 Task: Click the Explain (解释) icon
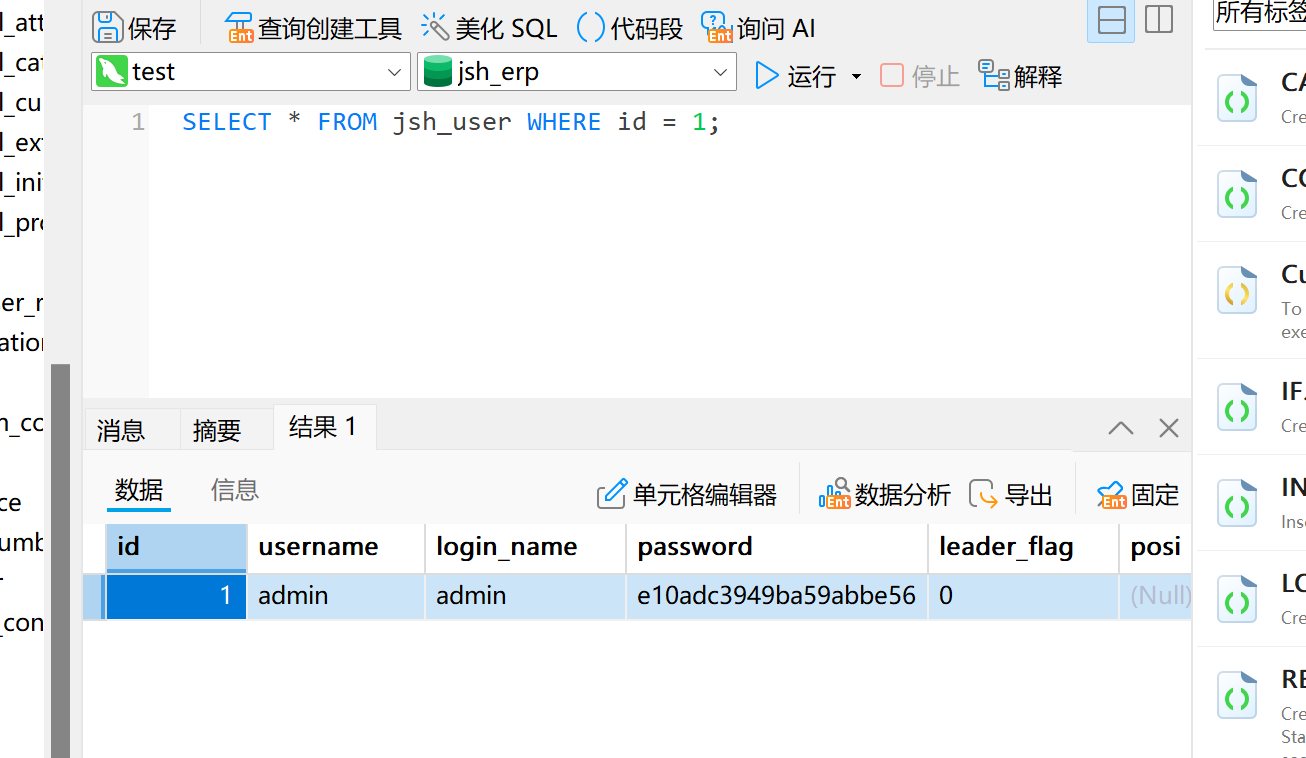994,76
